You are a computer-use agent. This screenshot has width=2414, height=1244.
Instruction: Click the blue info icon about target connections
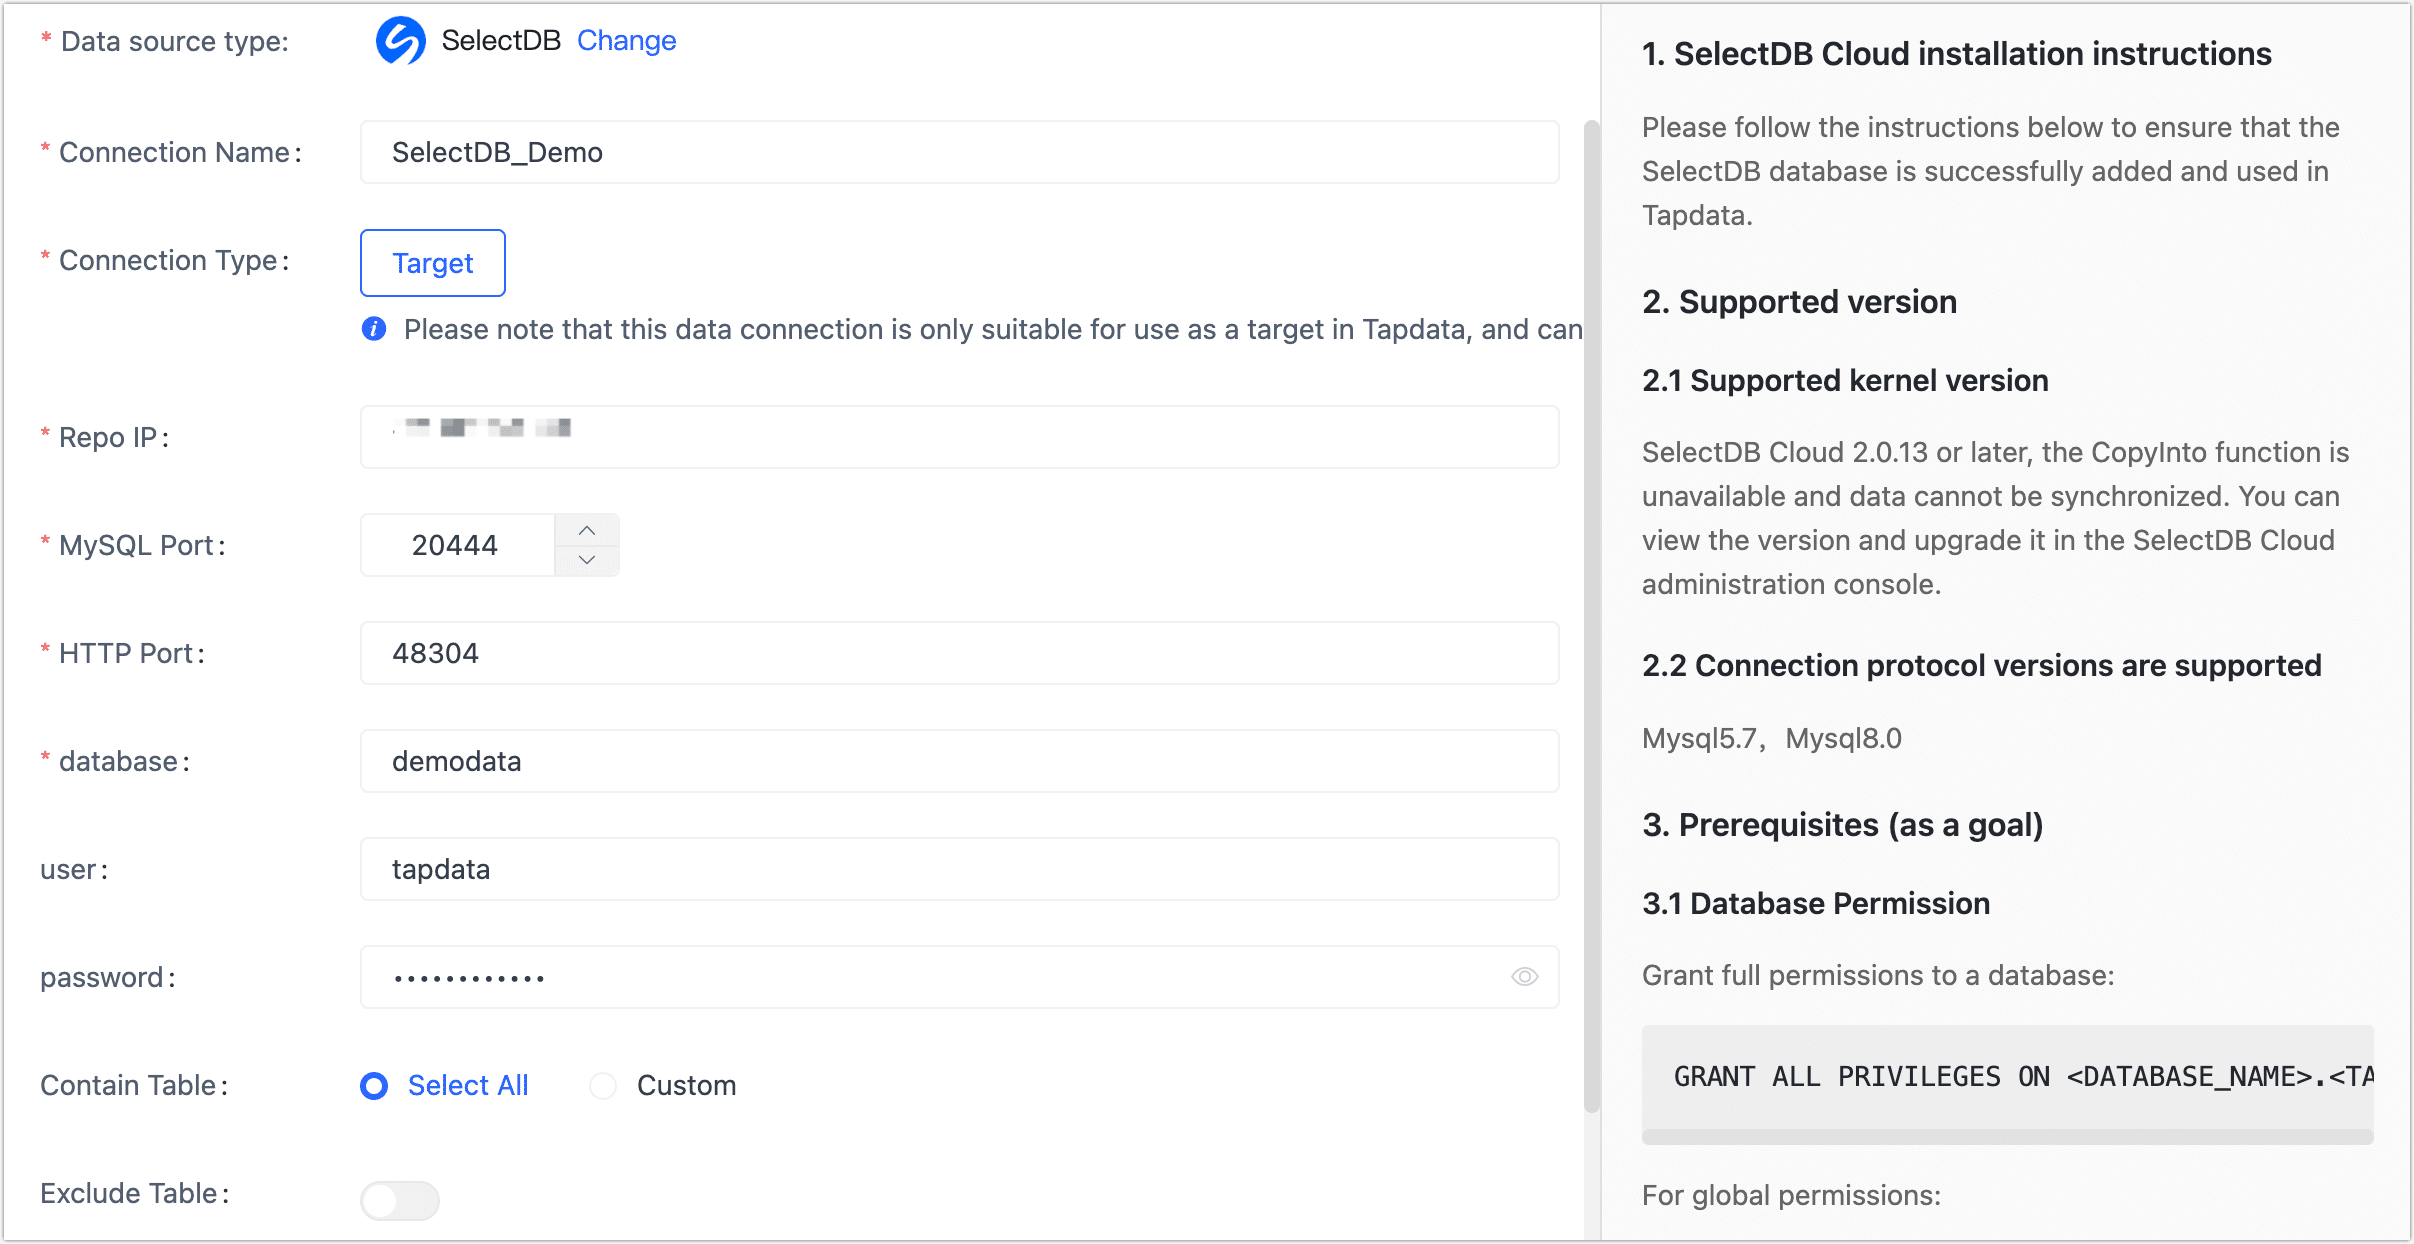(x=373, y=329)
